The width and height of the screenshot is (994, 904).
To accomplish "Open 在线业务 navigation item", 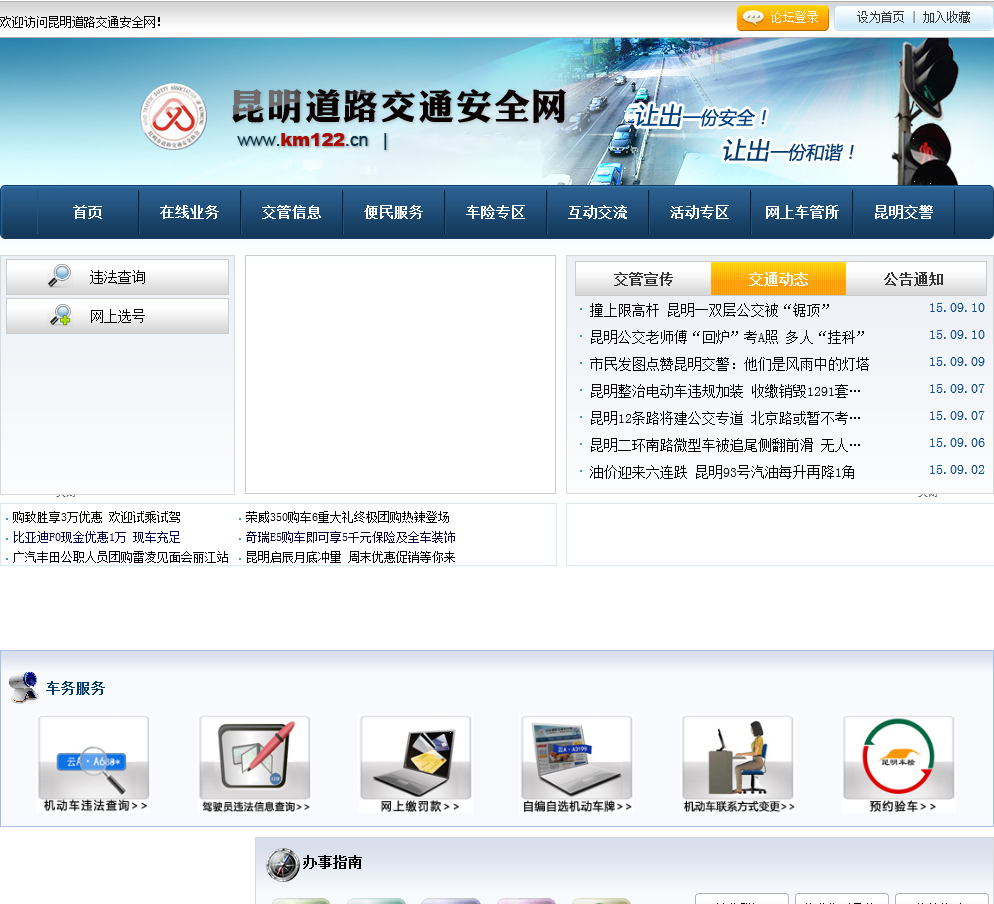I will click(x=189, y=212).
